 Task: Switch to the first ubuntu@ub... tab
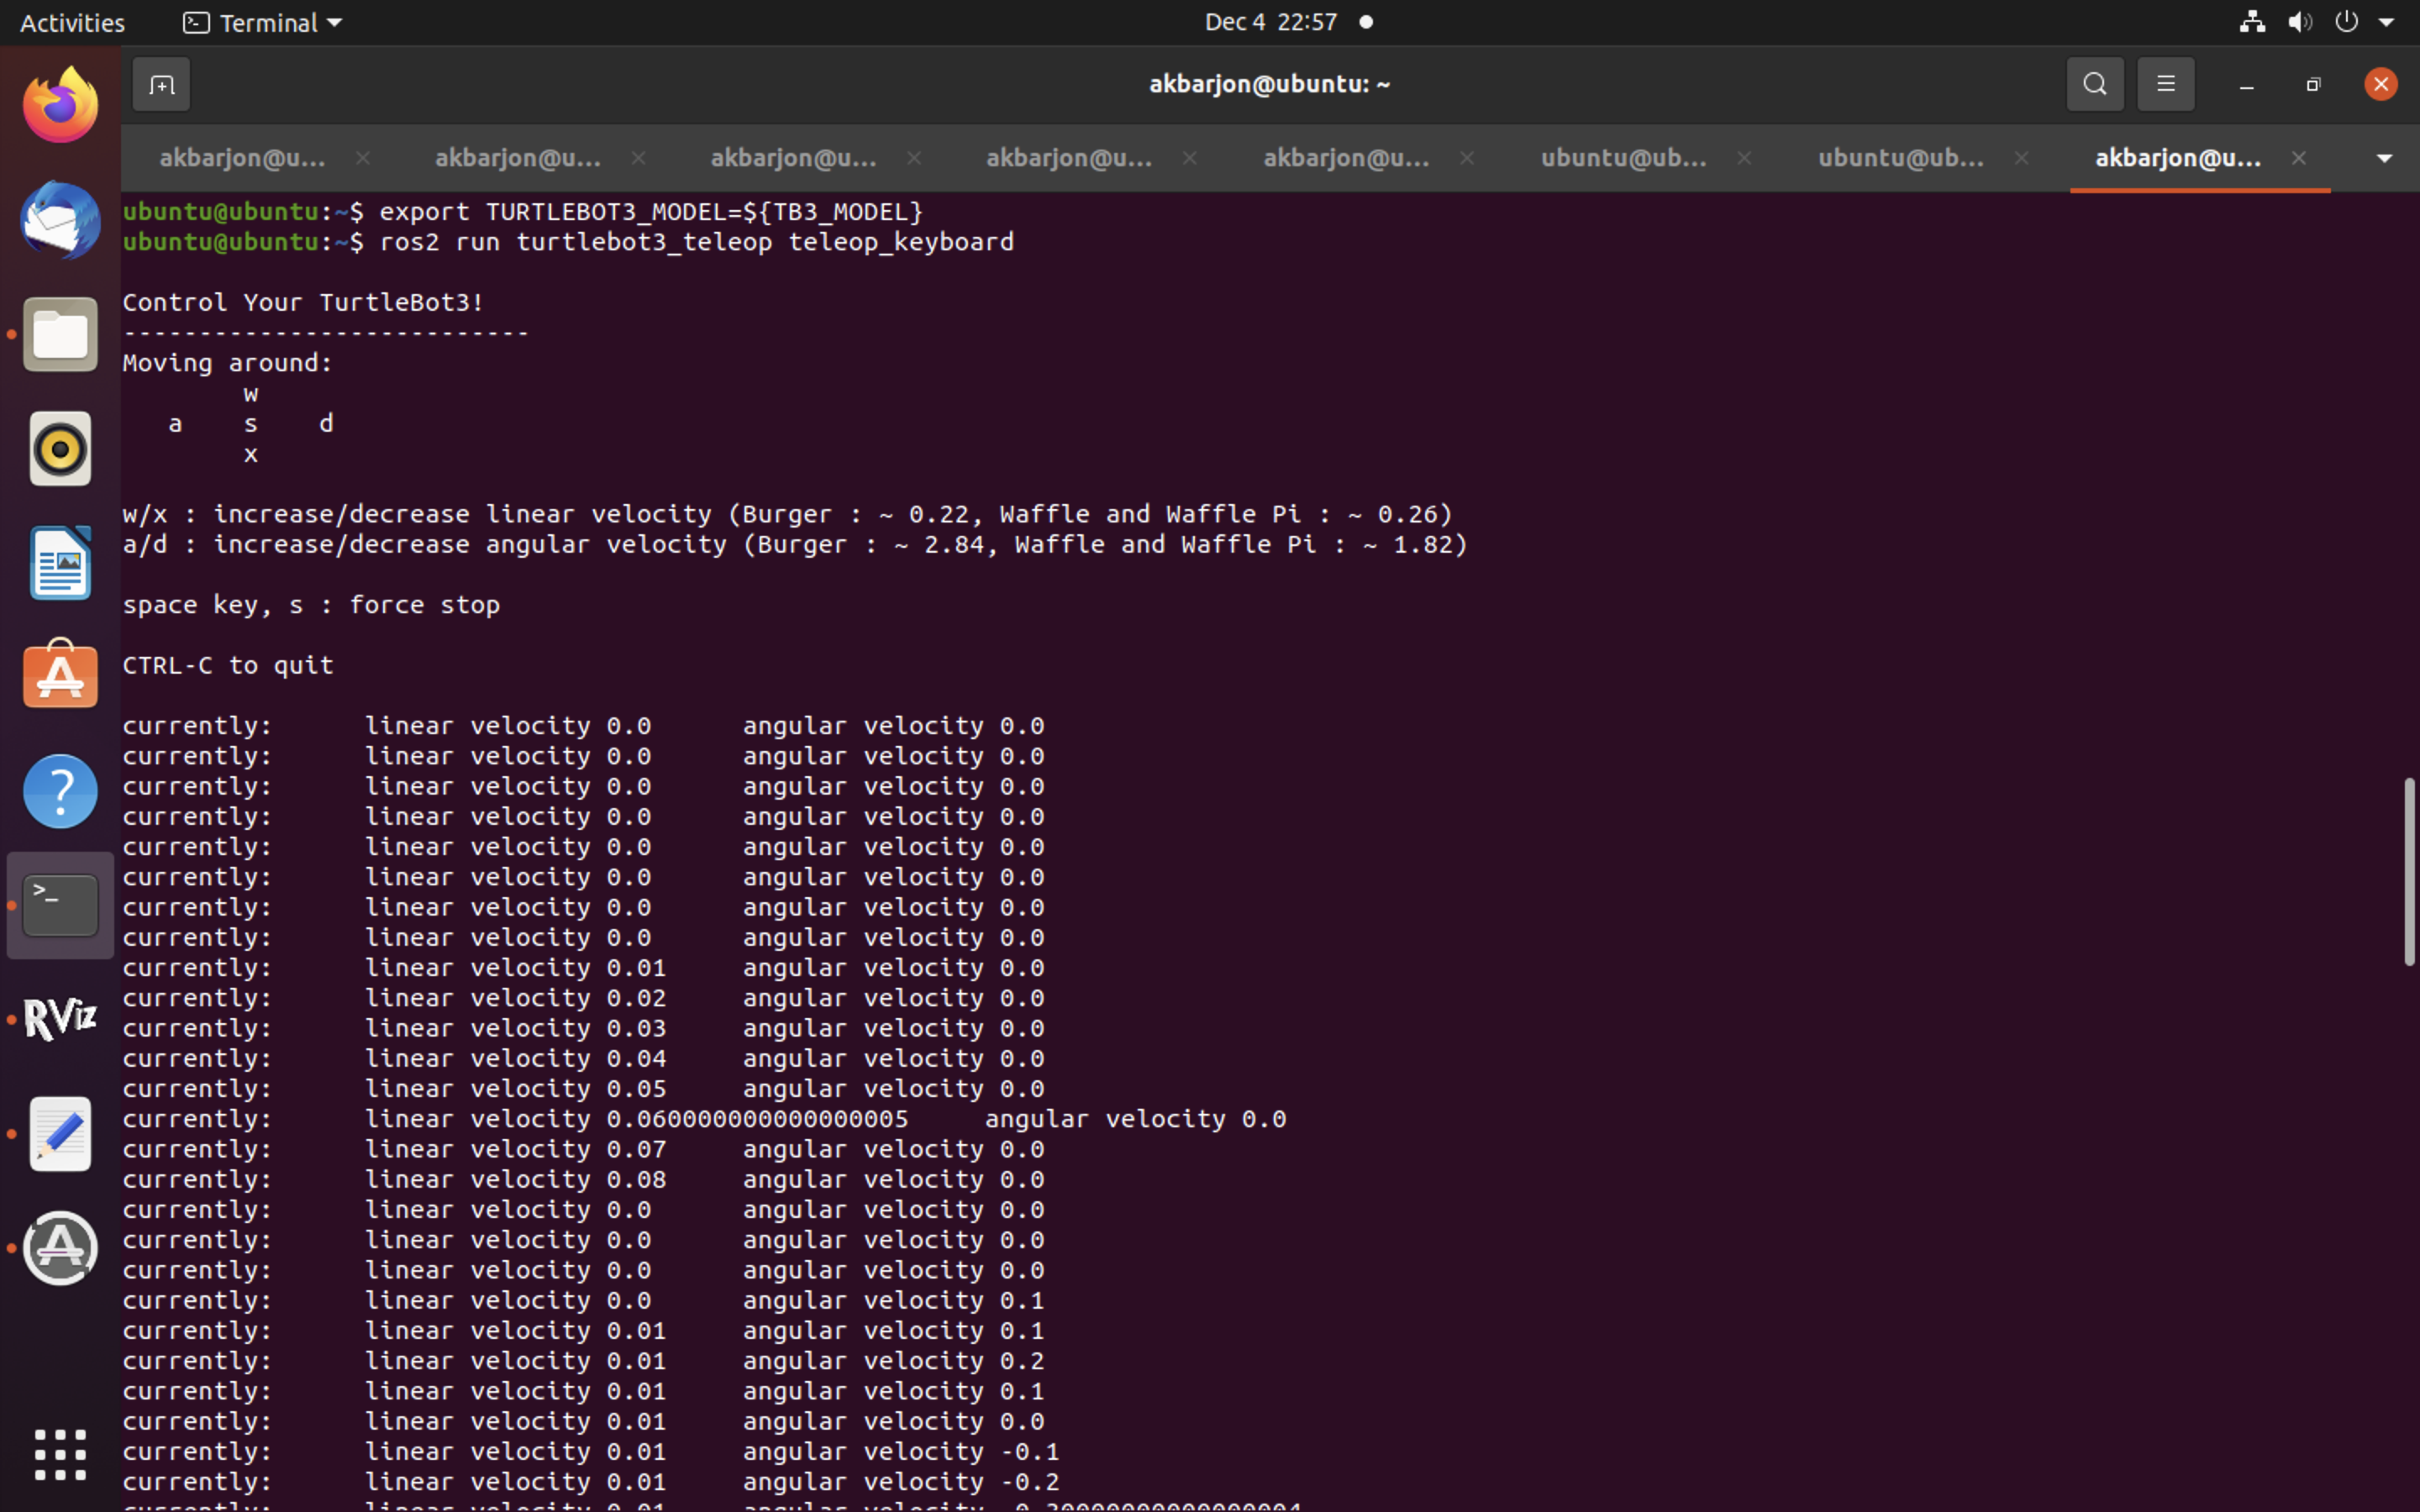click(1623, 158)
